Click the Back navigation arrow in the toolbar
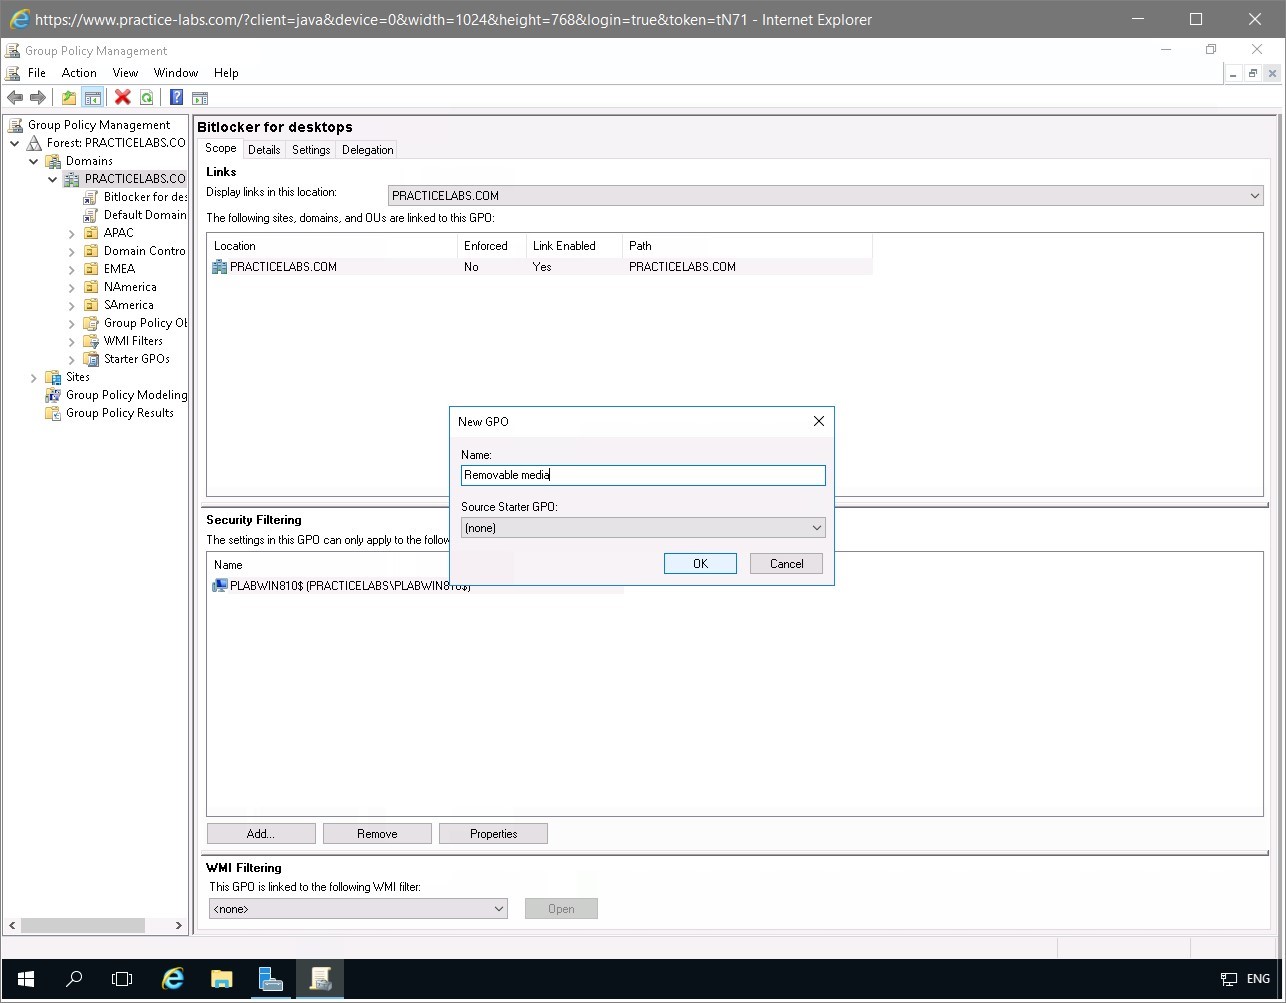Screen dimensions: 1286x1003 click(x=13, y=97)
